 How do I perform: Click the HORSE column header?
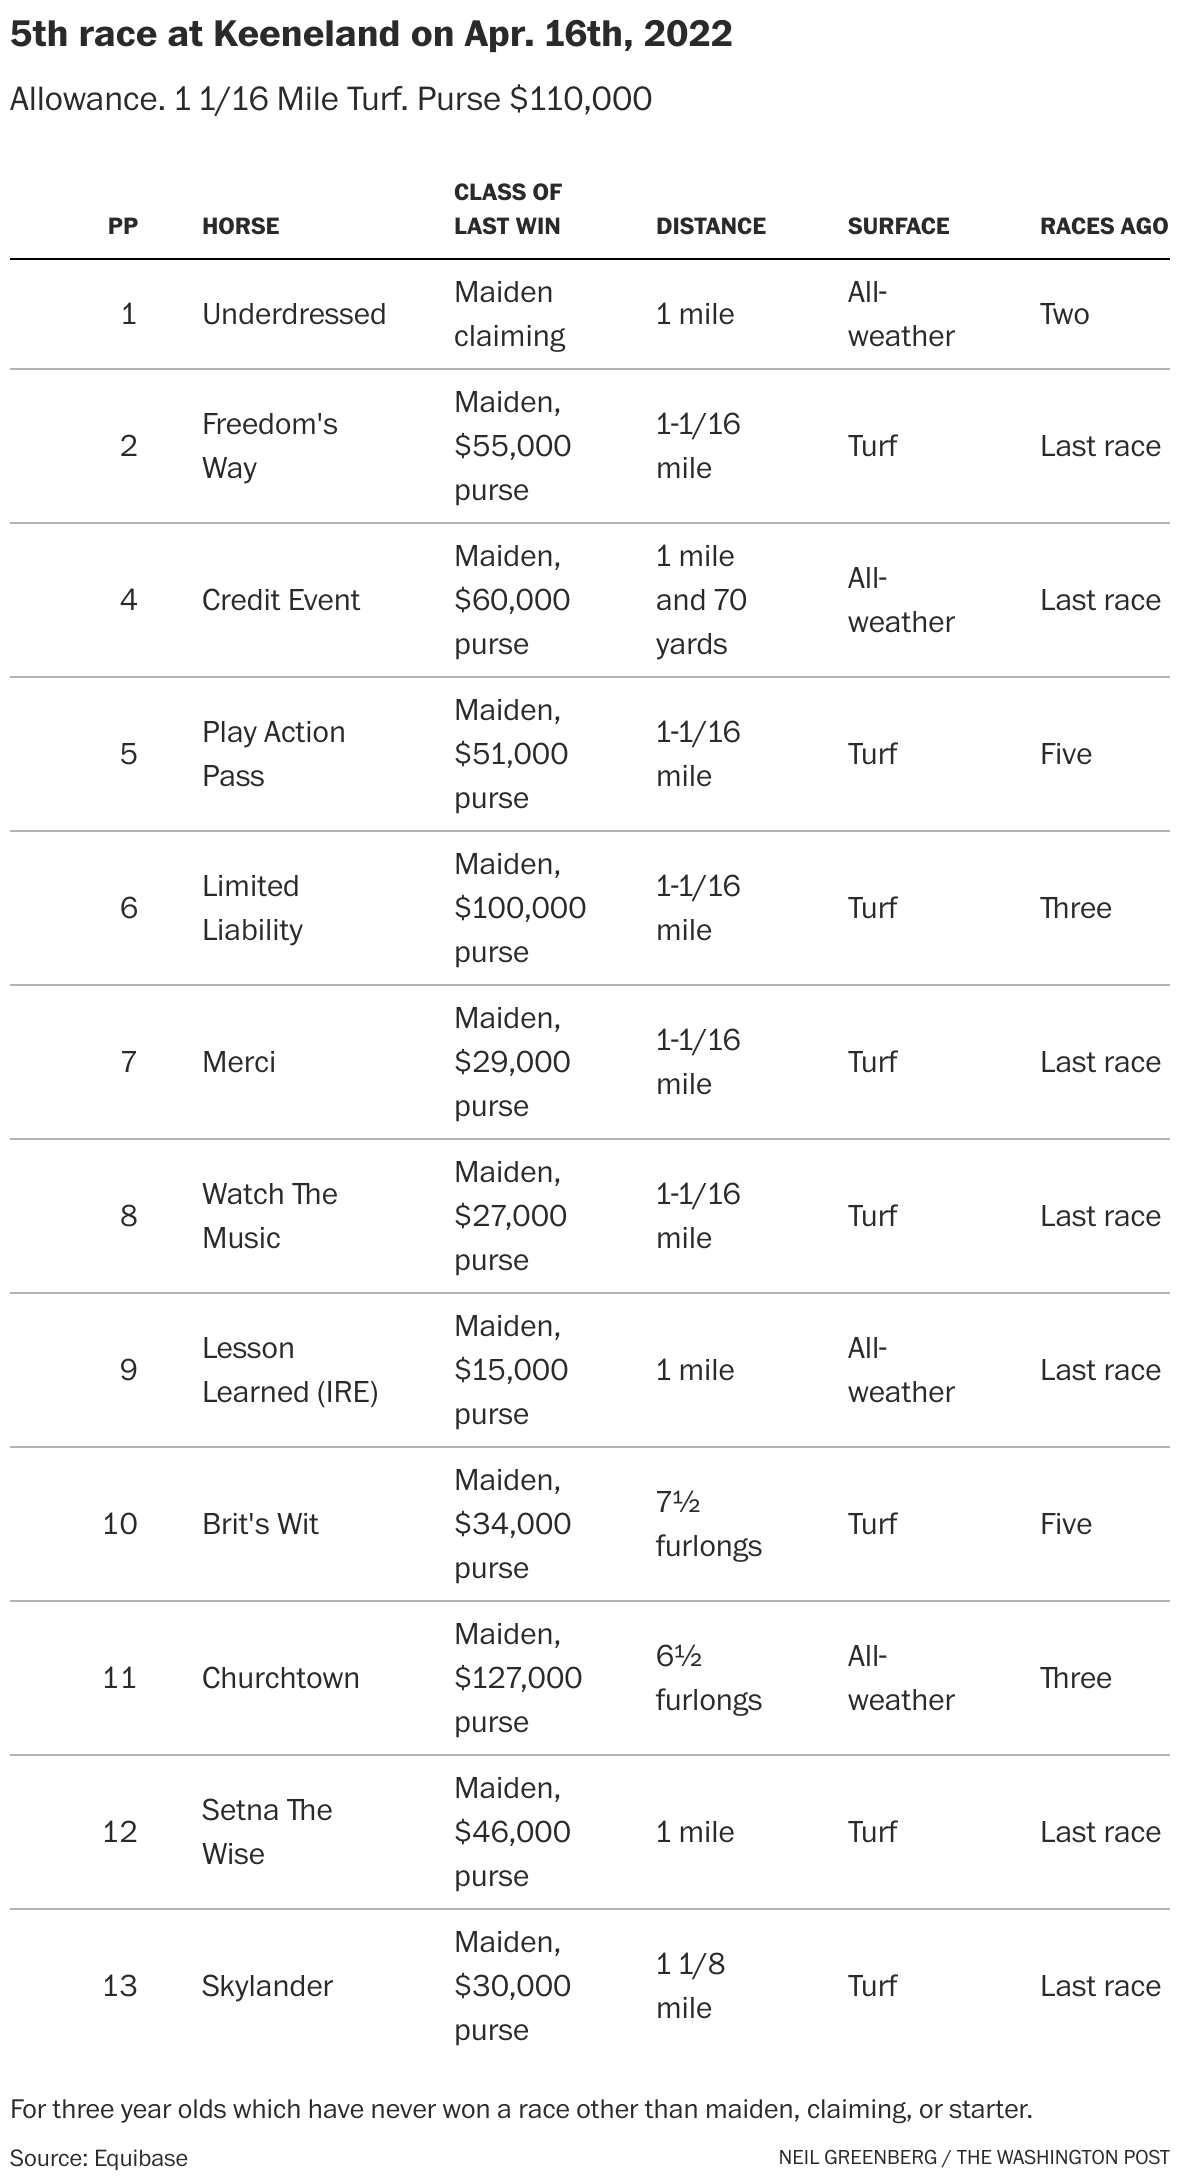coord(240,226)
